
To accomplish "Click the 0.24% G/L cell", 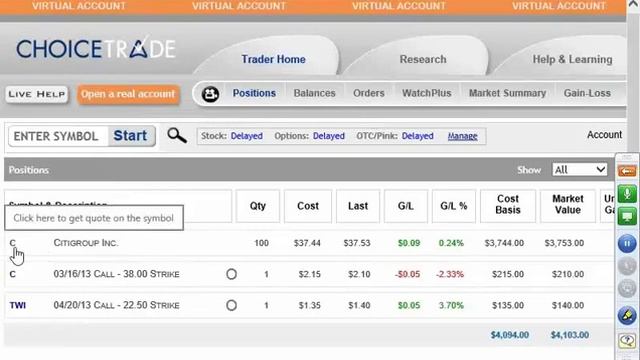I will (451, 243).
